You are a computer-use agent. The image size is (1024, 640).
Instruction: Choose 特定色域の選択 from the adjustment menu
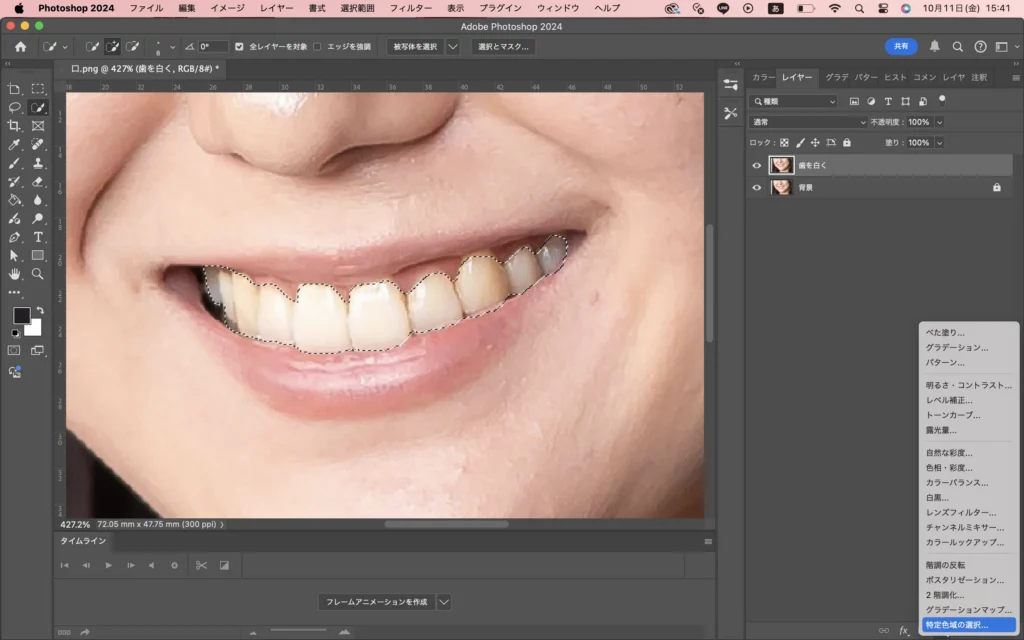pos(956,624)
